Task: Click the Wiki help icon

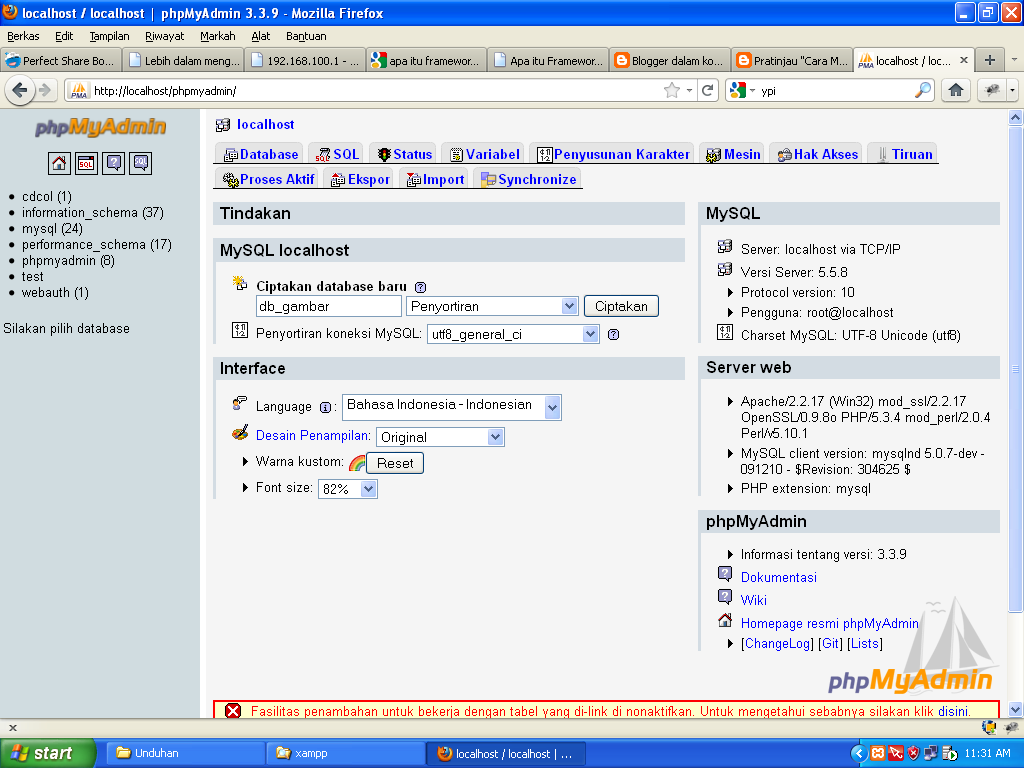Action: [x=725, y=596]
